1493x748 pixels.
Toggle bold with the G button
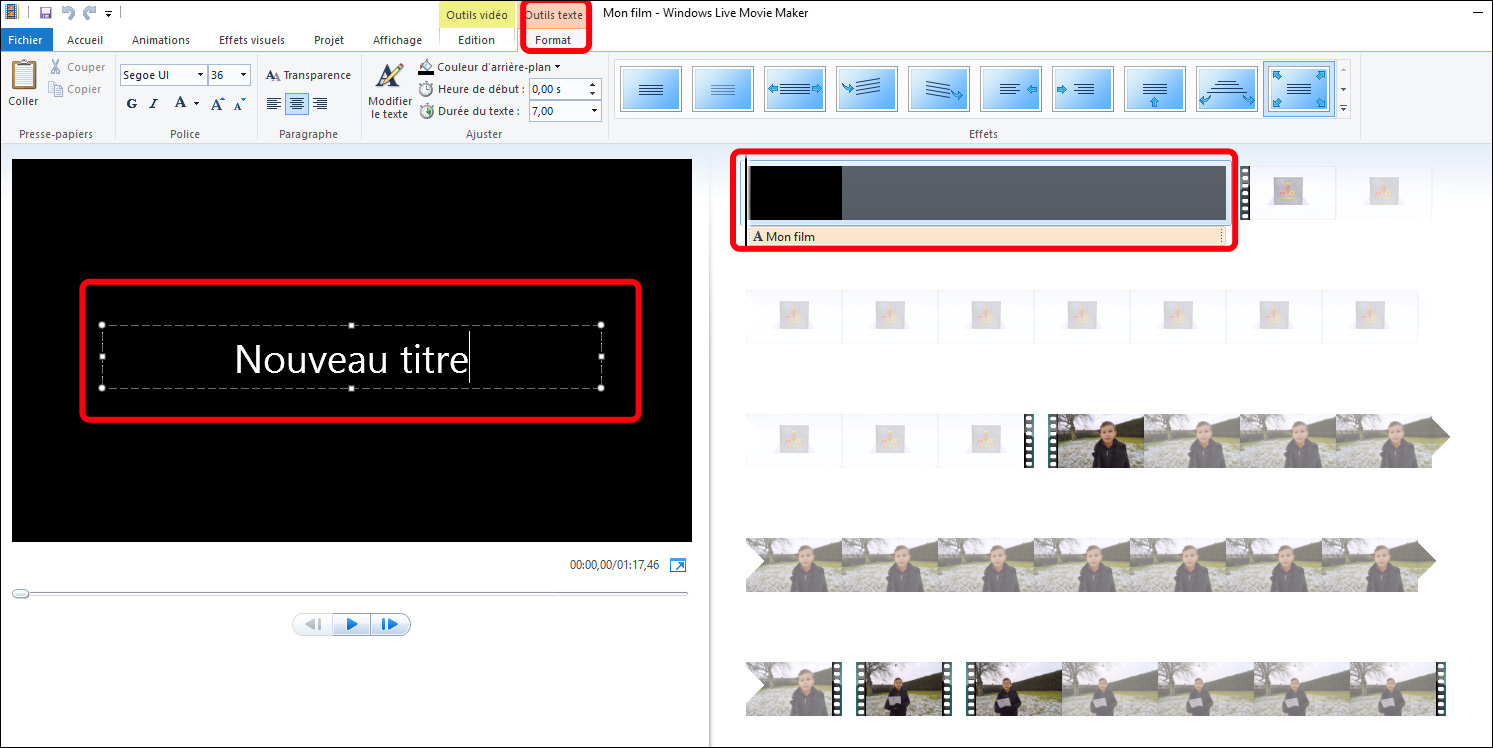(131, 103)
